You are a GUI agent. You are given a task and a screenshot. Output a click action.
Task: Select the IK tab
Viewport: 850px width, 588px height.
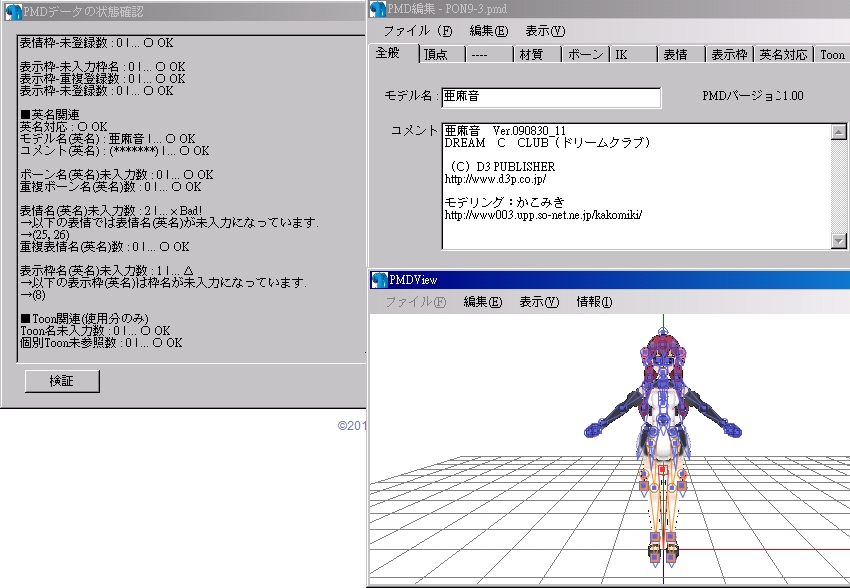point(633,54)
